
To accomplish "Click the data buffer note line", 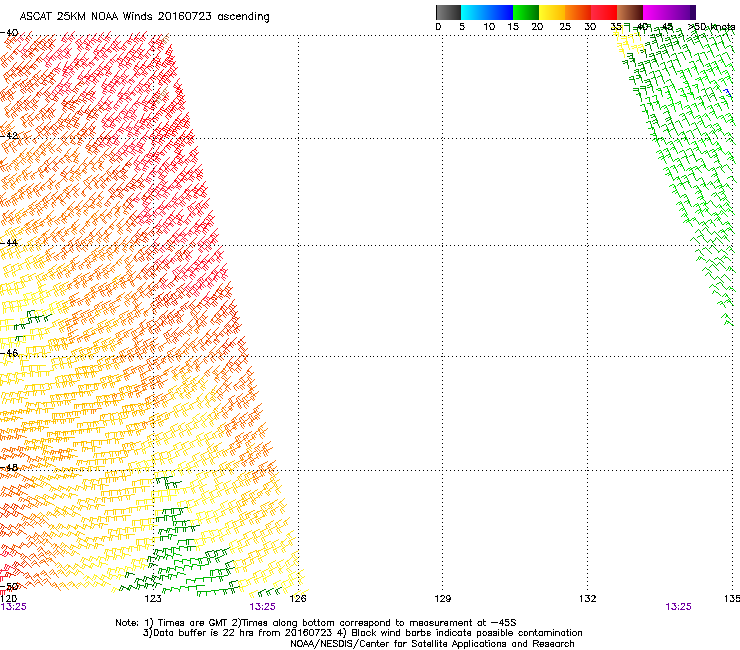I will 362,633.
